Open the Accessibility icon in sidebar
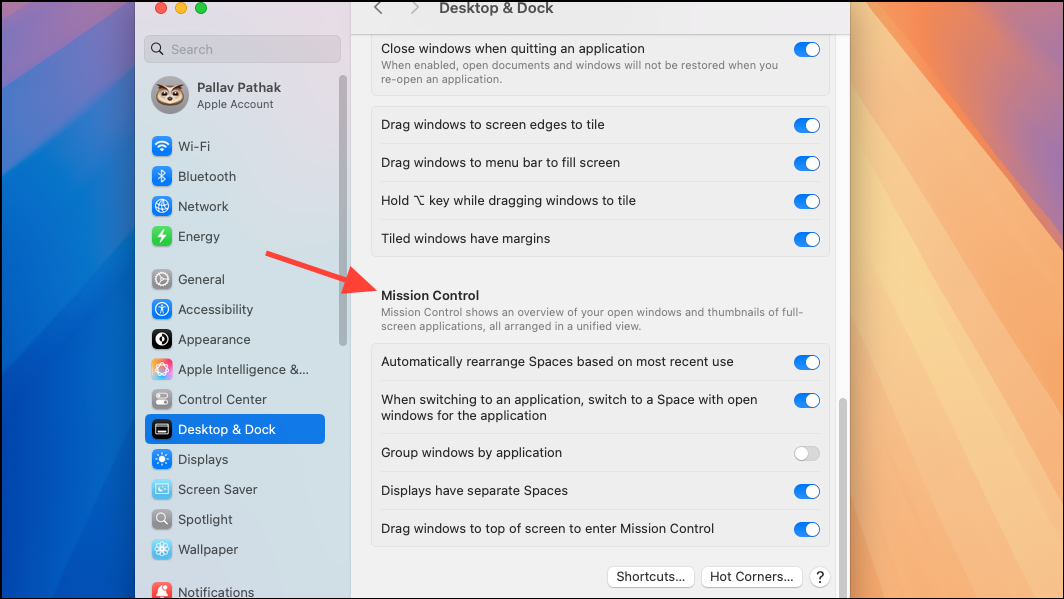 click(x=162, y=309)
